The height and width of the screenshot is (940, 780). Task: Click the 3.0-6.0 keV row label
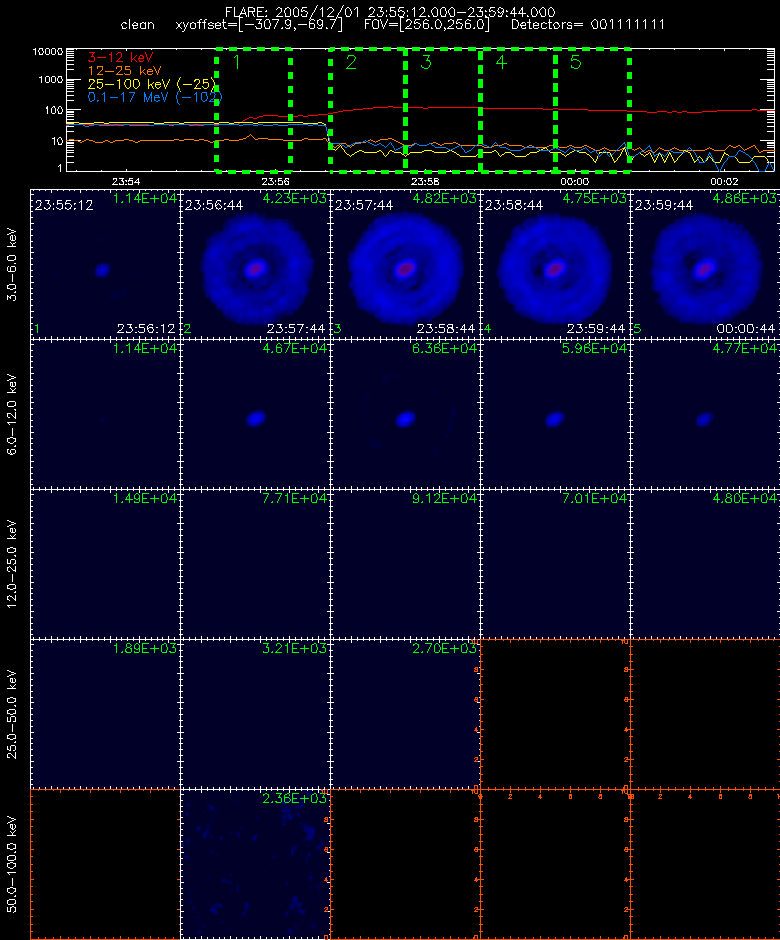tap(12, 264)
